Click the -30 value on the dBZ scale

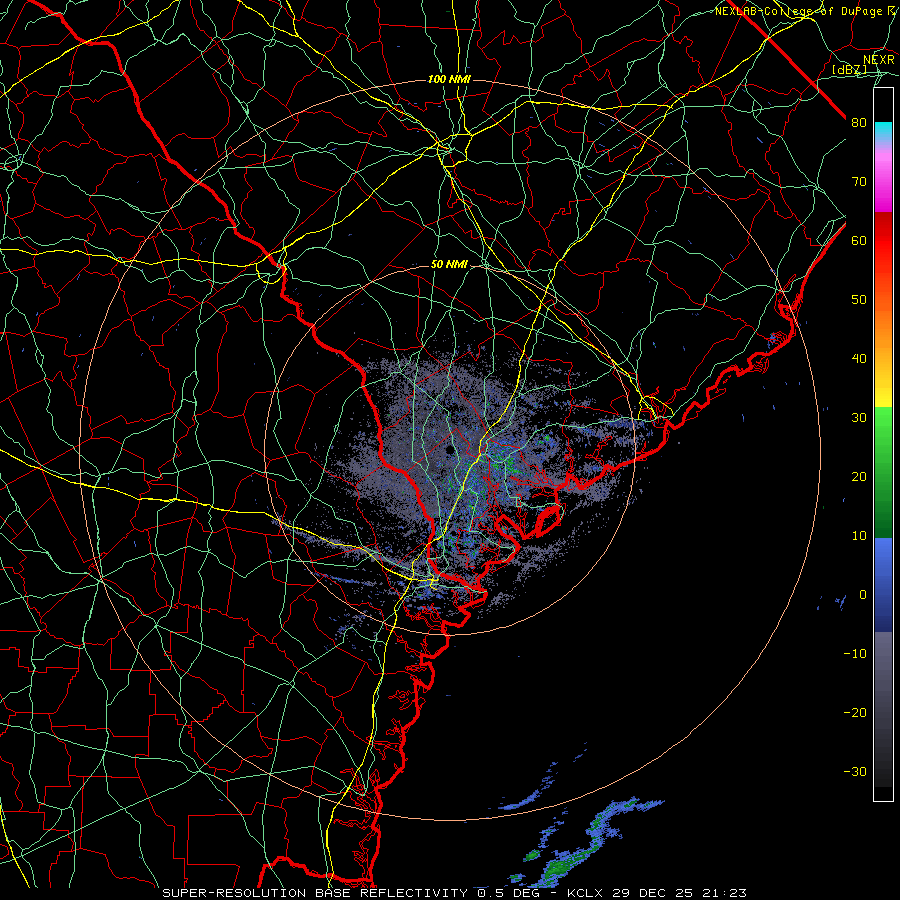point(855,772)
